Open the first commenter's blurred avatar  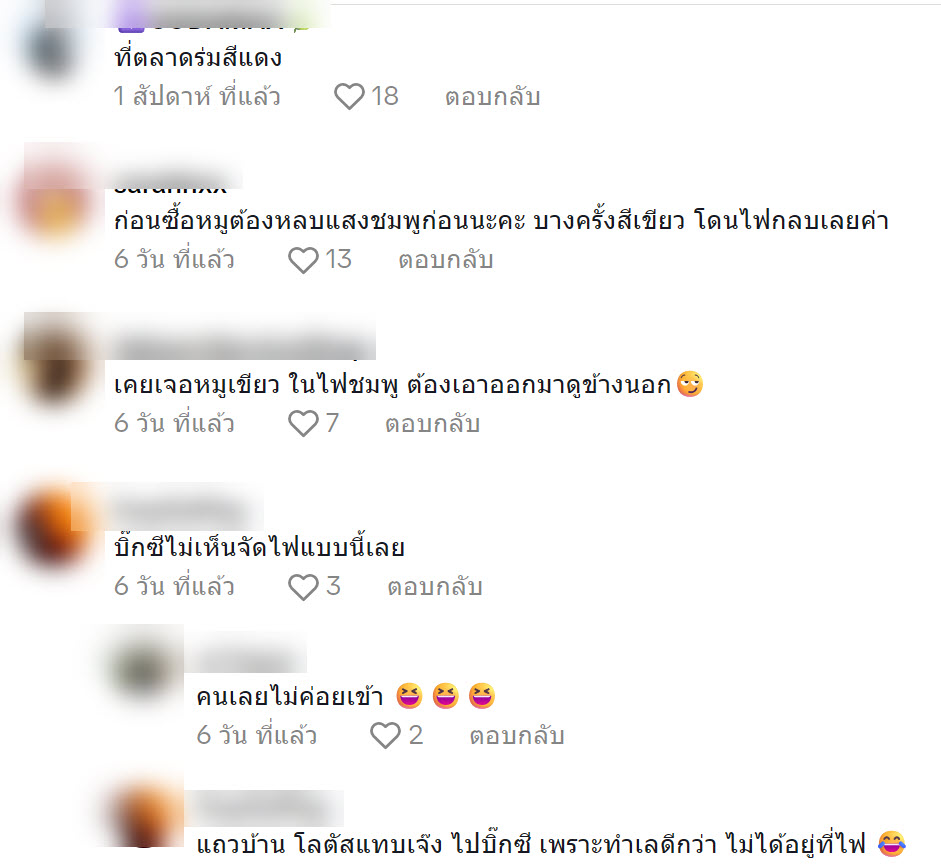(54, 51)
